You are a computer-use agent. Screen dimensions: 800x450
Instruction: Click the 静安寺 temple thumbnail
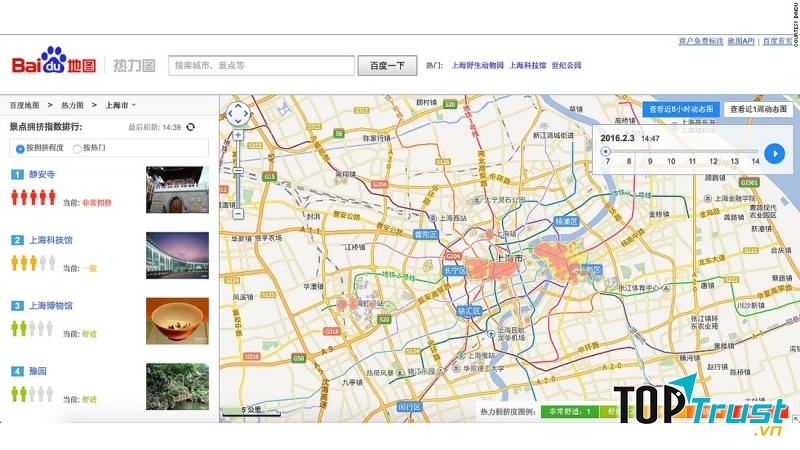click(178, 190)
